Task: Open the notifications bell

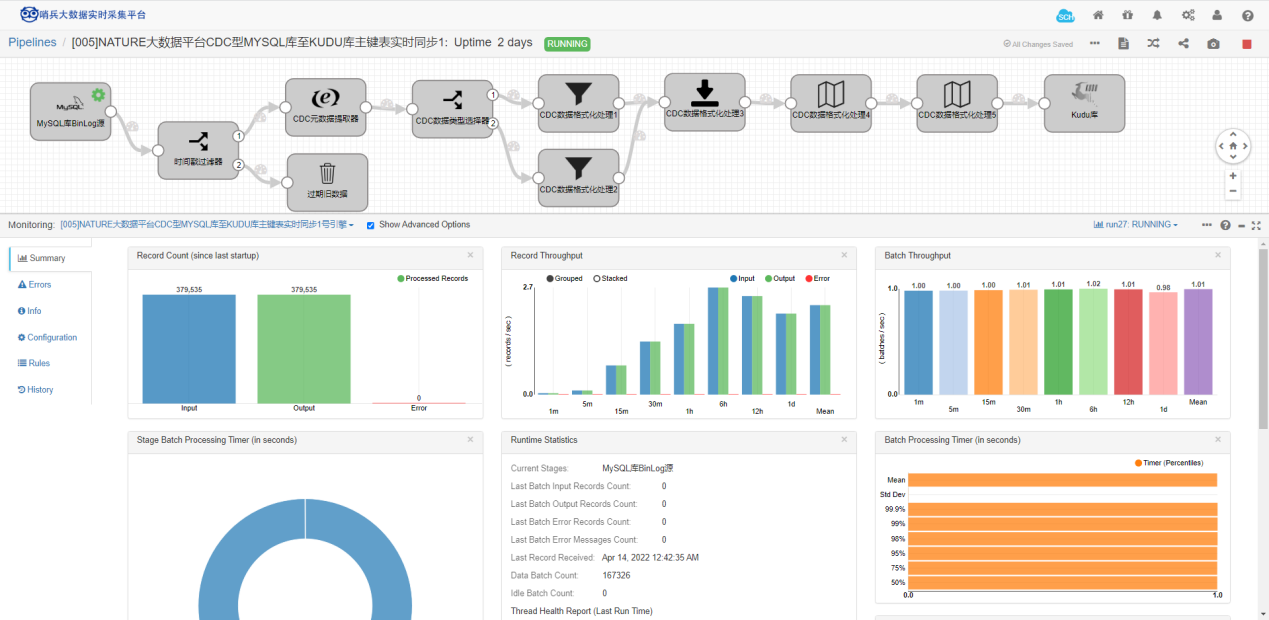Action: 1157,16
